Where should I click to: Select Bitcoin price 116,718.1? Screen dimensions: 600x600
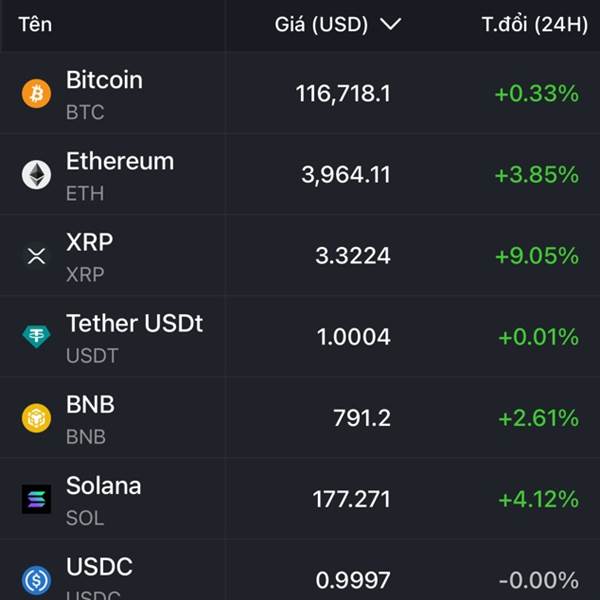(x=343, y=94)
